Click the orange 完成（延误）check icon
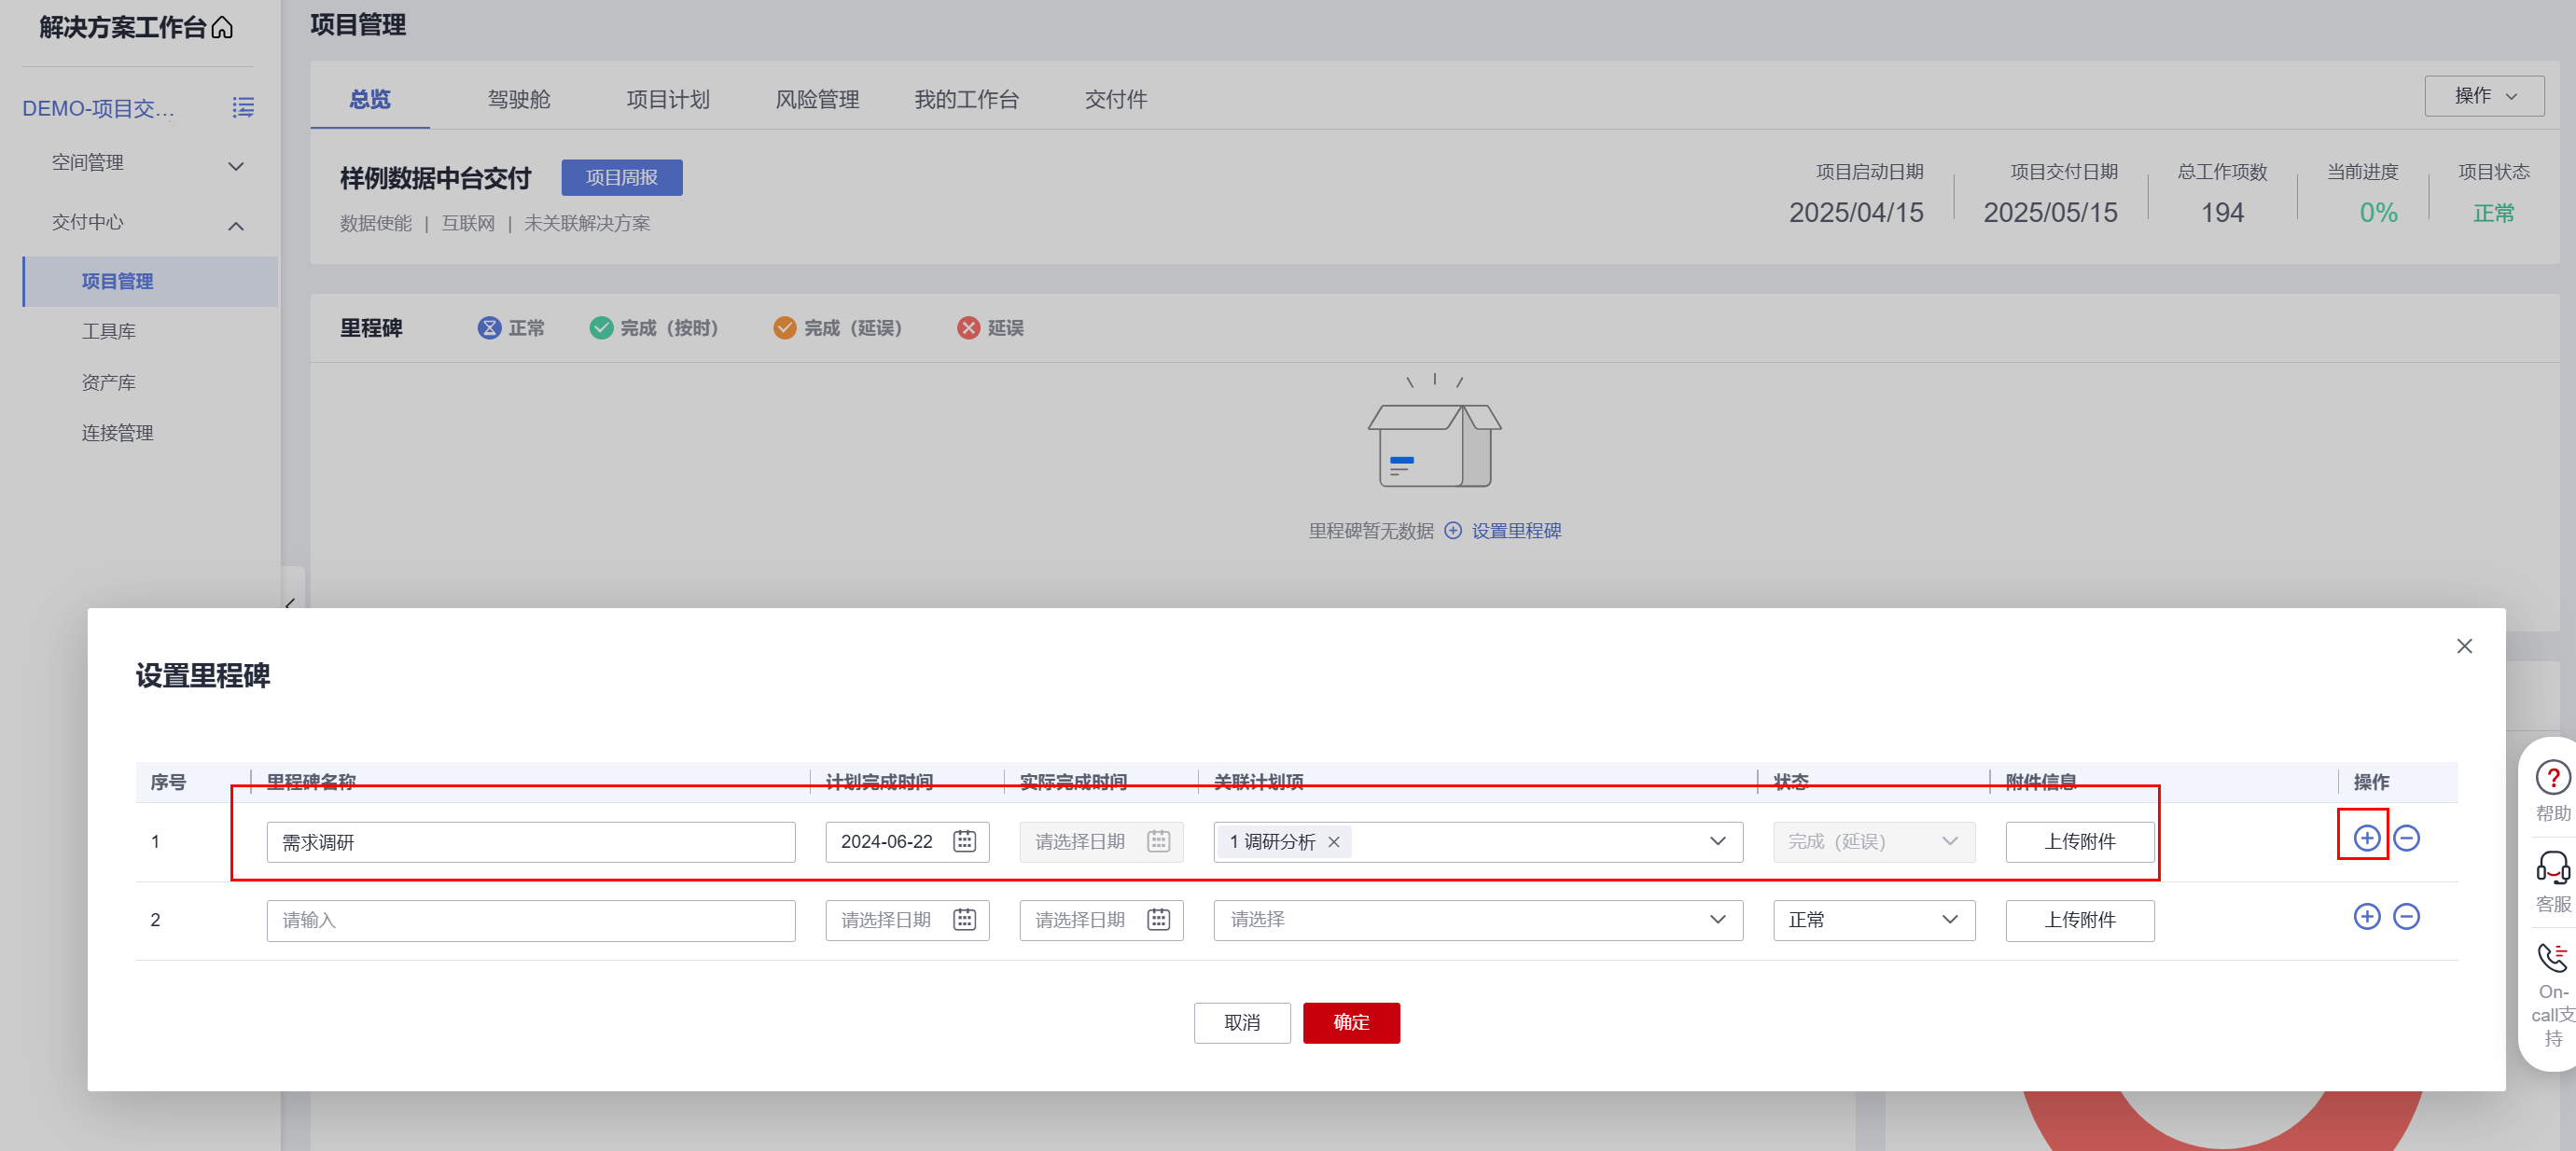 (x=785, y=328)
